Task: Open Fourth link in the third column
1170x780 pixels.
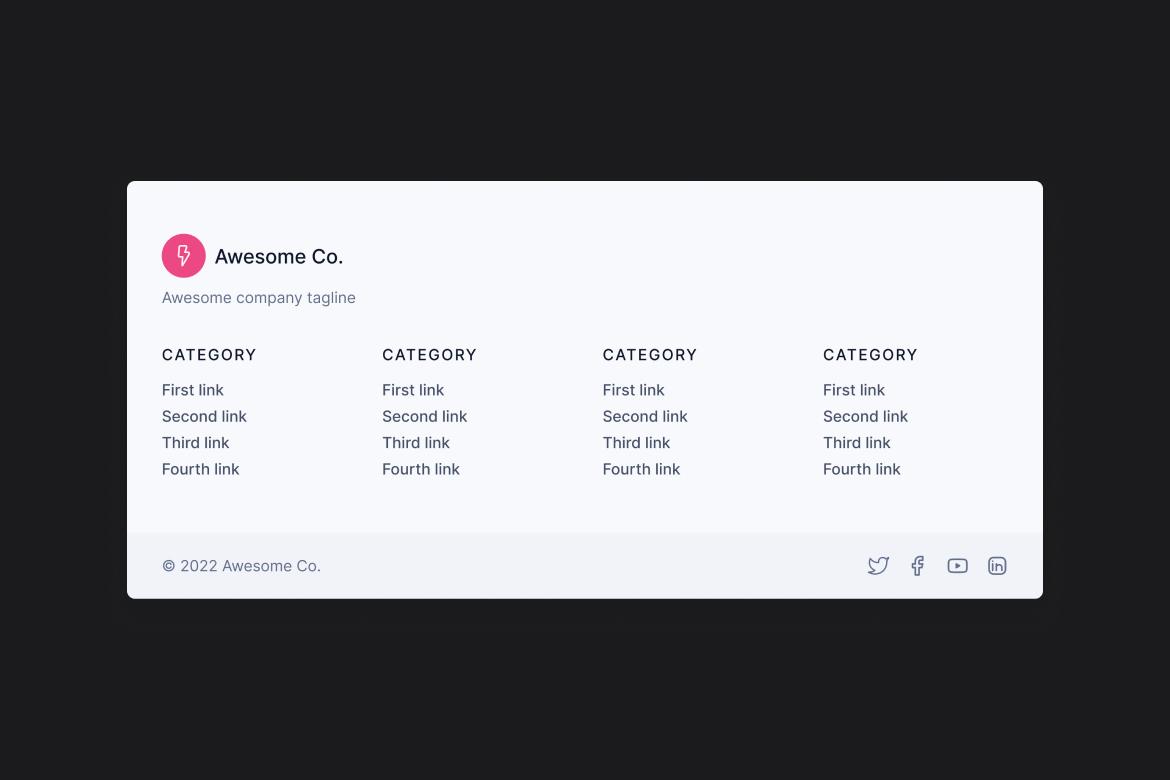Action: coord(641,468)
